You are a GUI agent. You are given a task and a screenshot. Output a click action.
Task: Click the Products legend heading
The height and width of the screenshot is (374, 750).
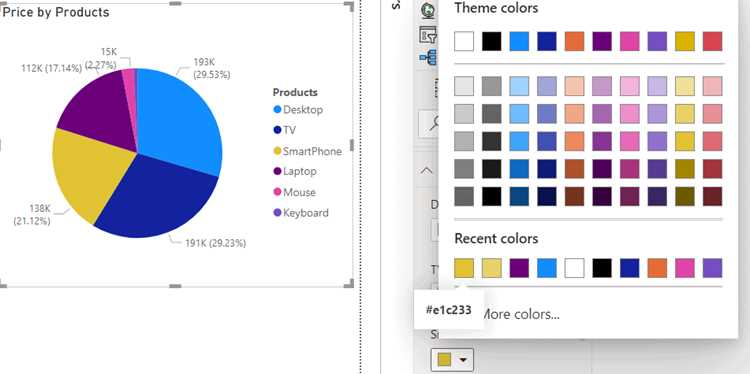pos(295,92)
